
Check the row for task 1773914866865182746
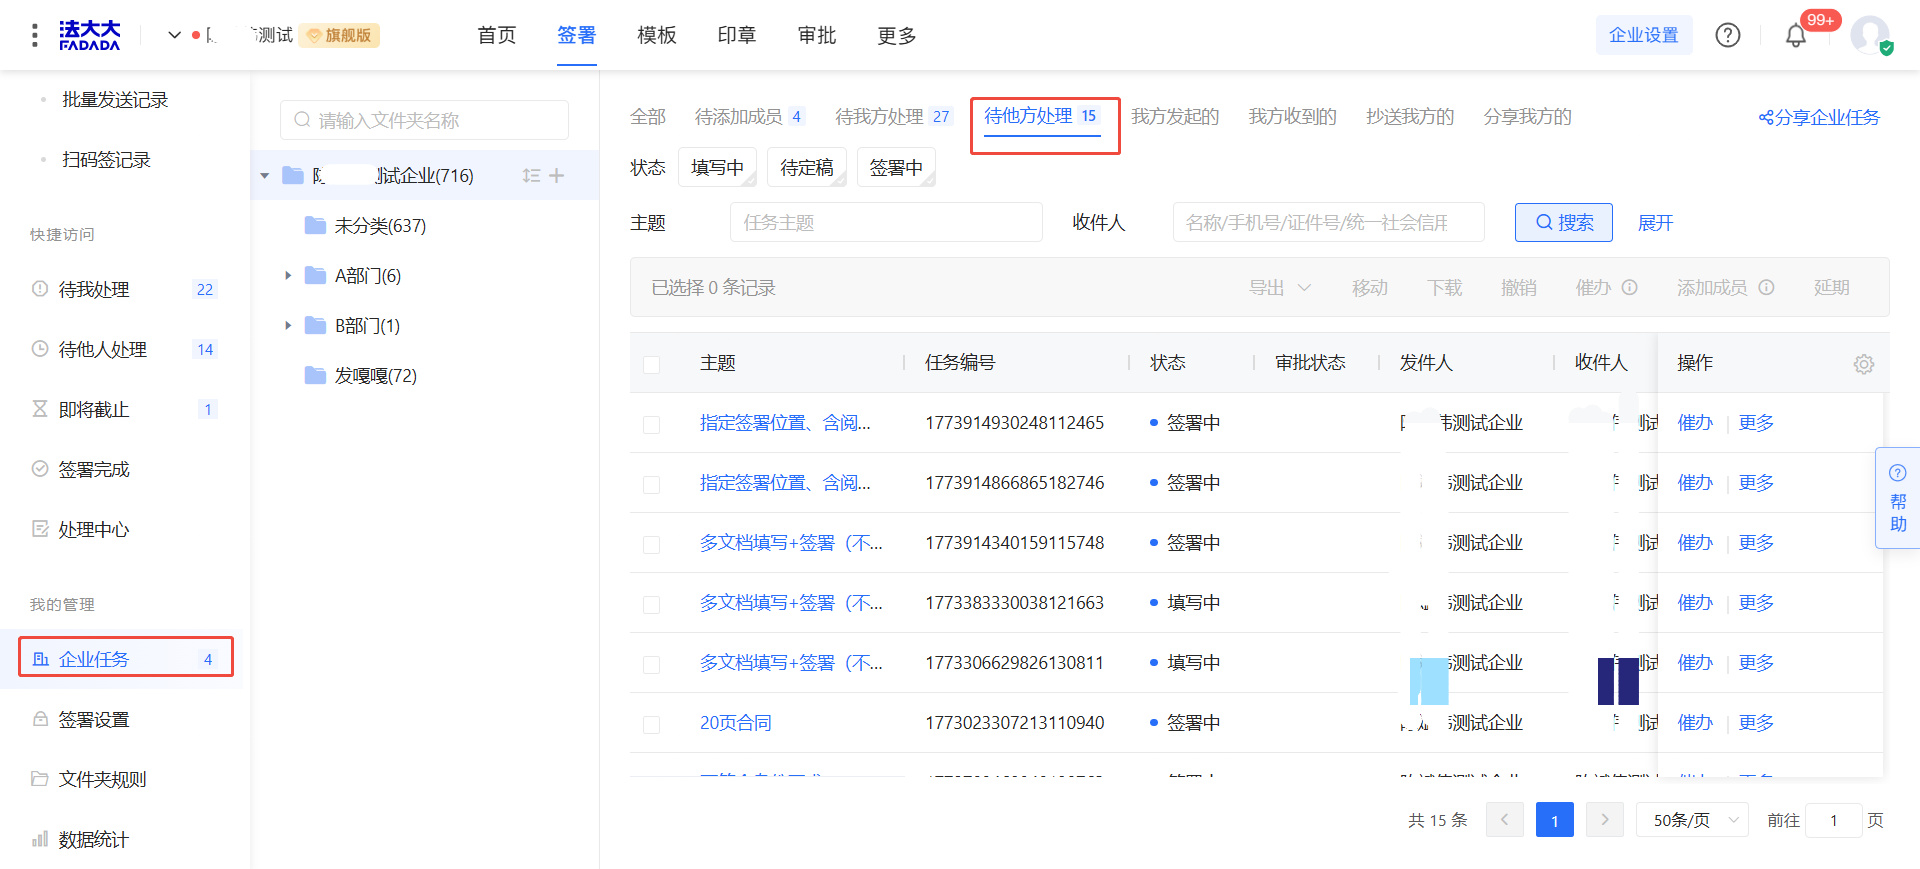pos(652,484)
